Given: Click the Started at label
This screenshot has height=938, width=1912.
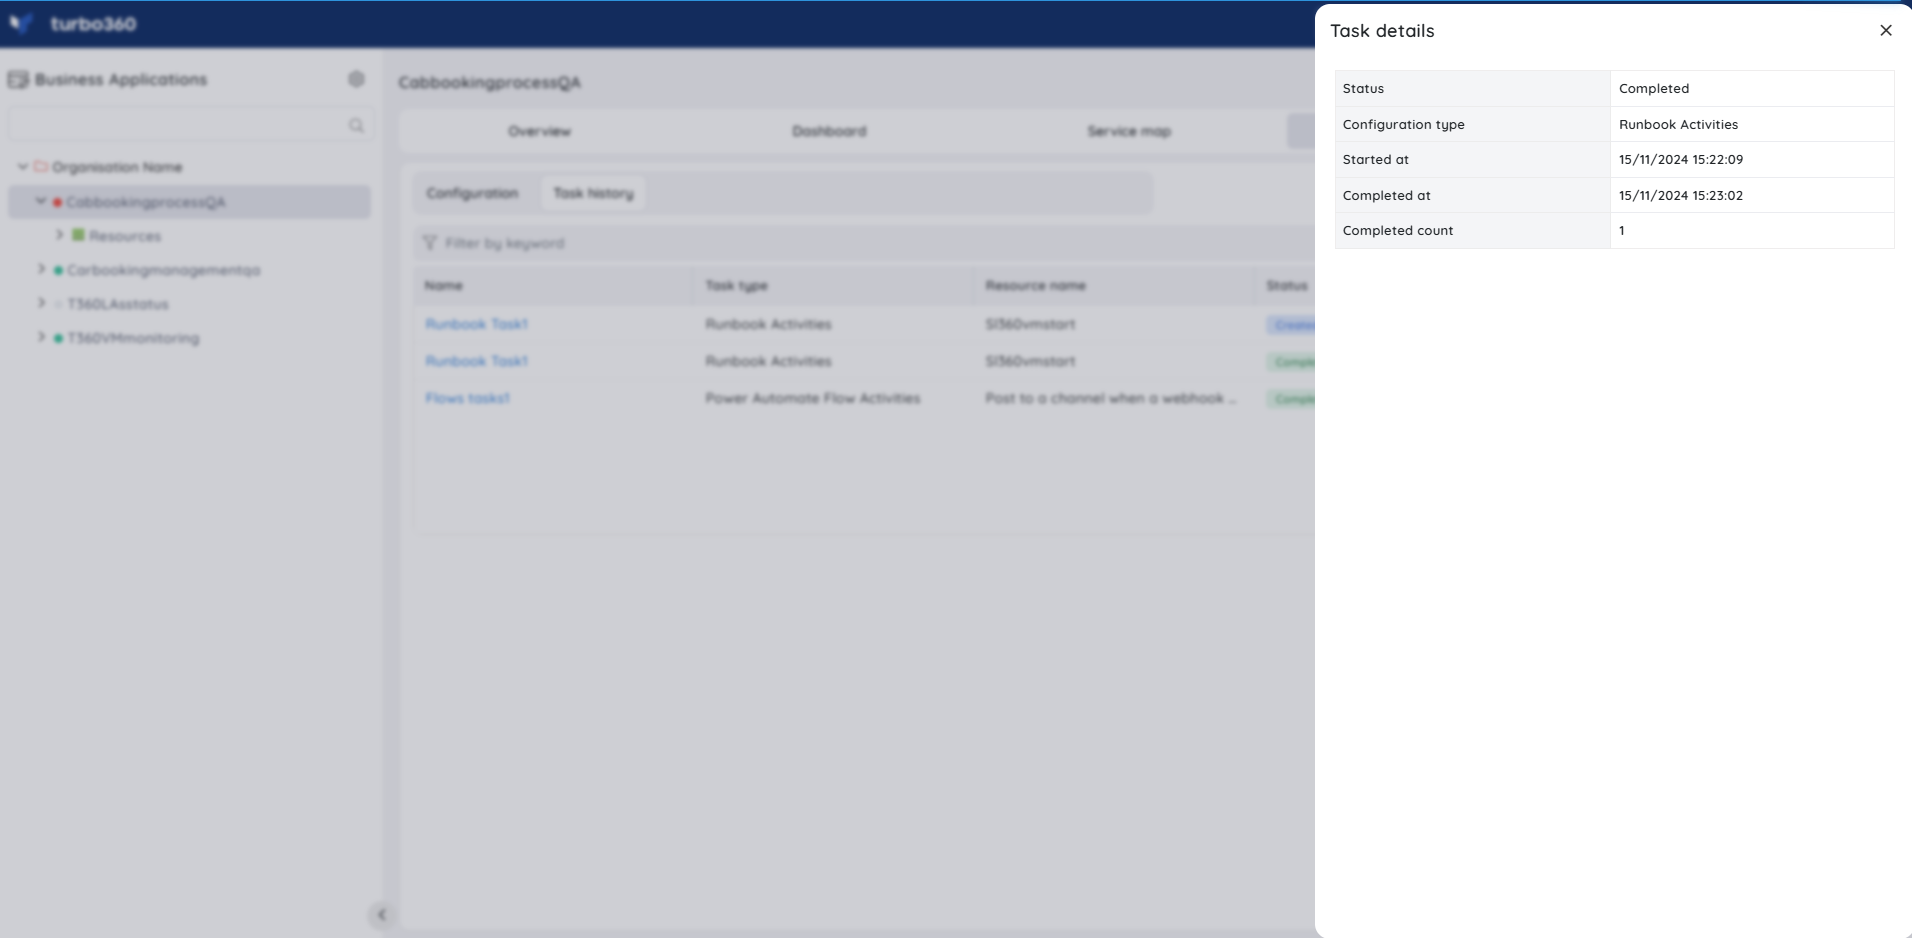Looking at the screenshot, I should pos(1375,160).
